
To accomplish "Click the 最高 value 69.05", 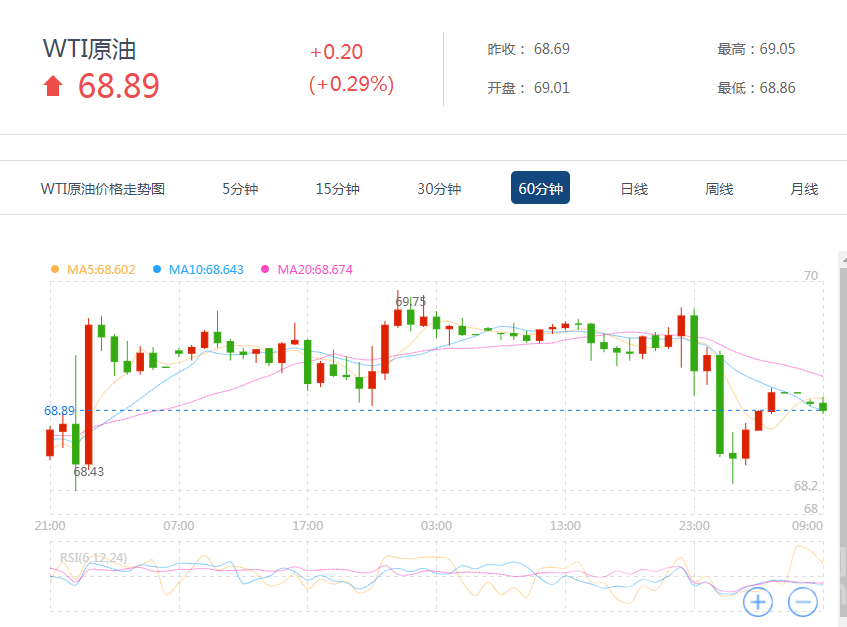I will [x=777, y=49].
